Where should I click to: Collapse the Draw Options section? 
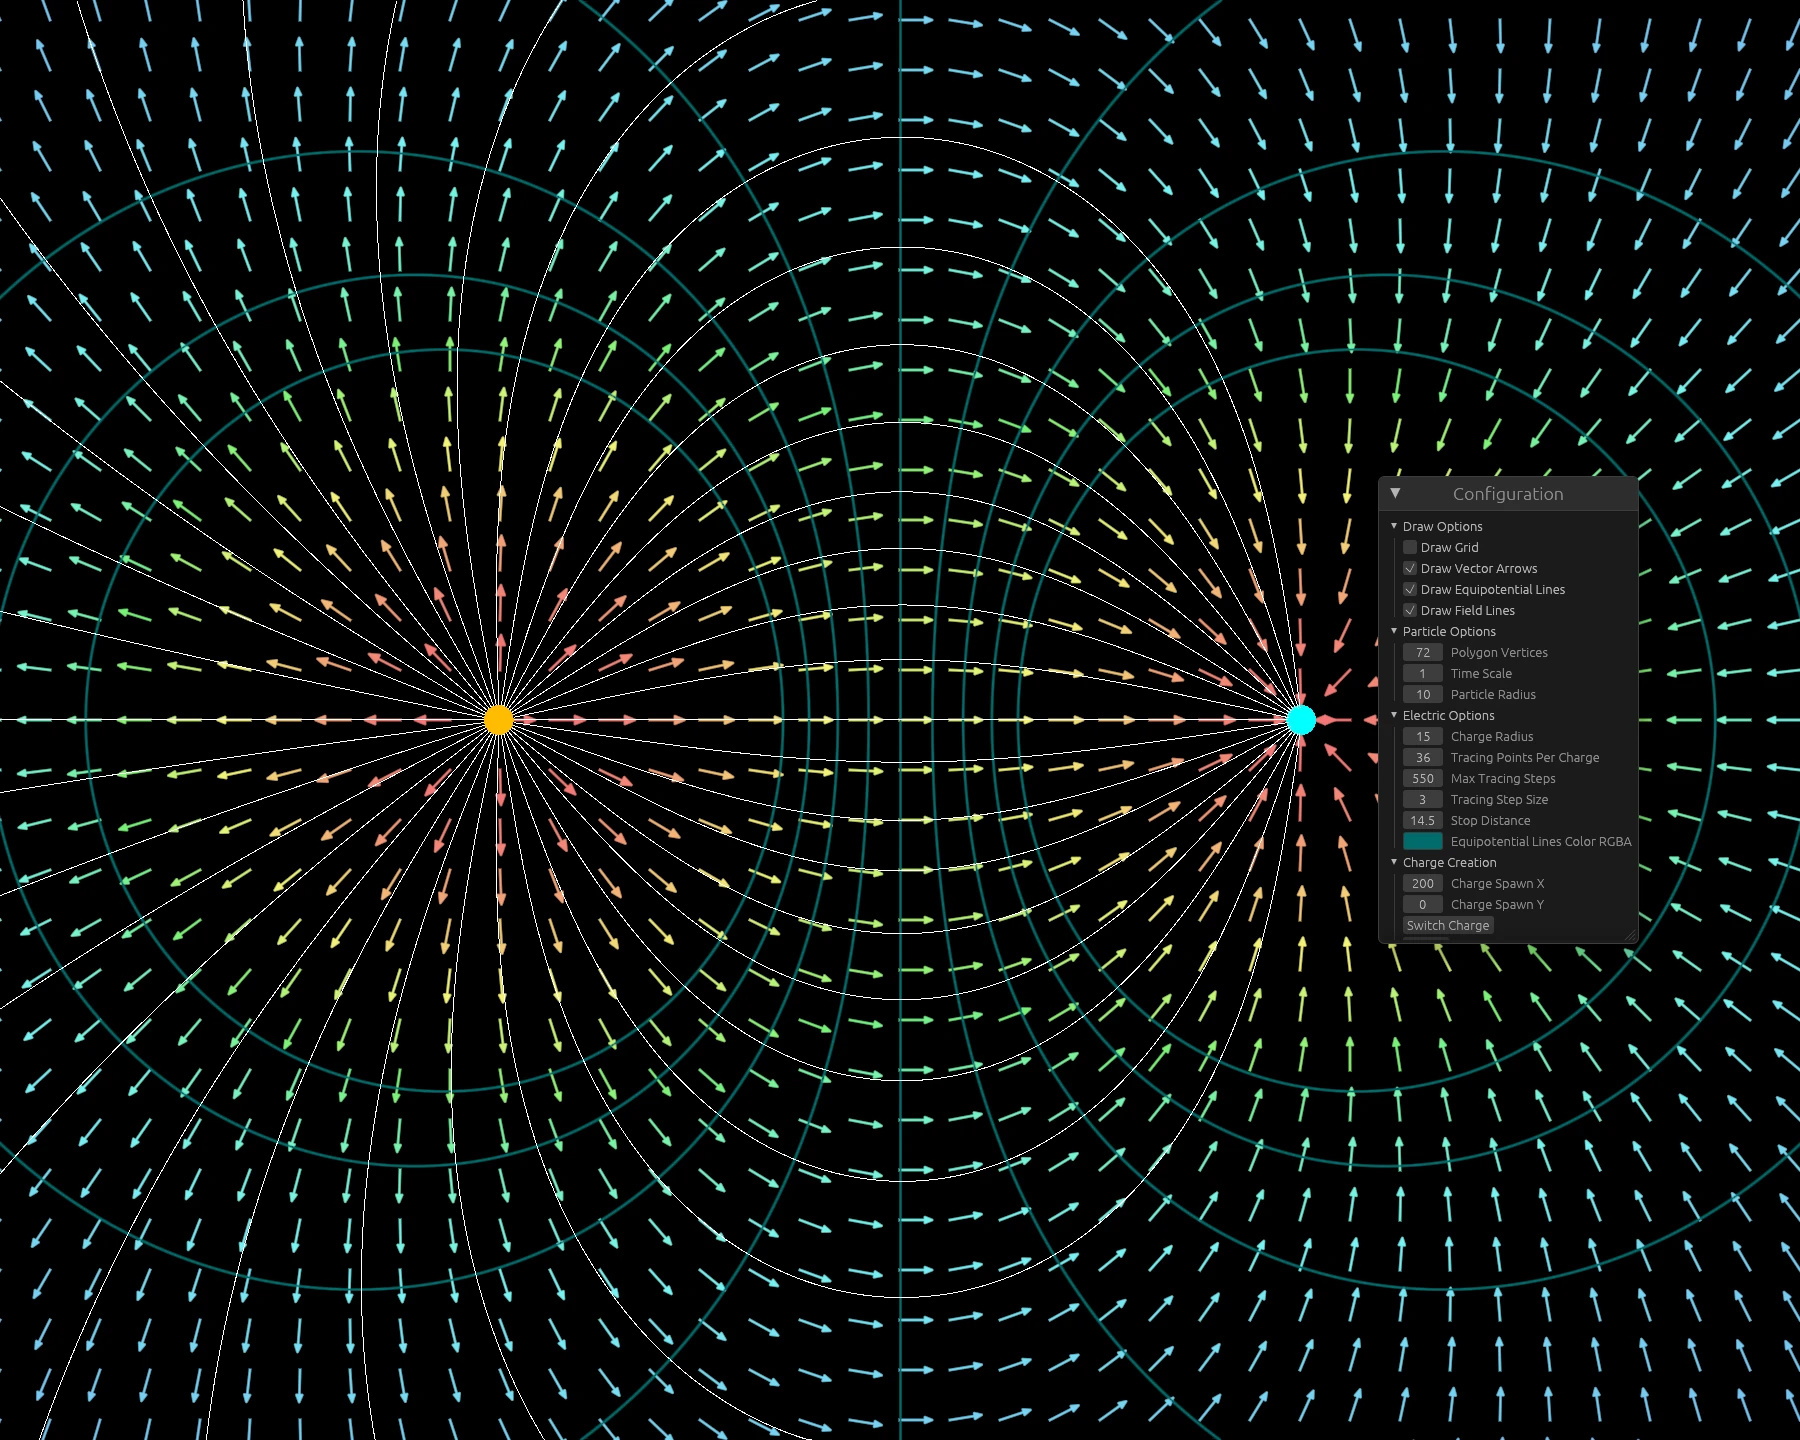coord(1394,526)
